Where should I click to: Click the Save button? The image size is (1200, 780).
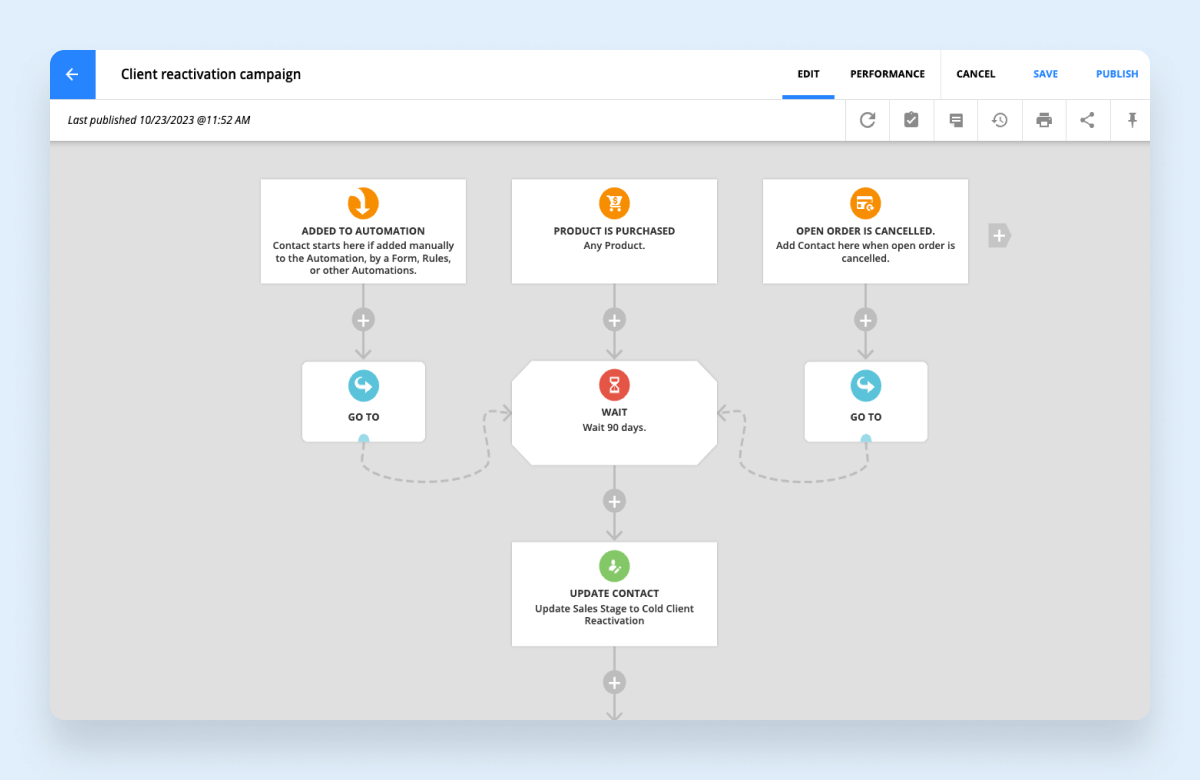(1045, 74)
